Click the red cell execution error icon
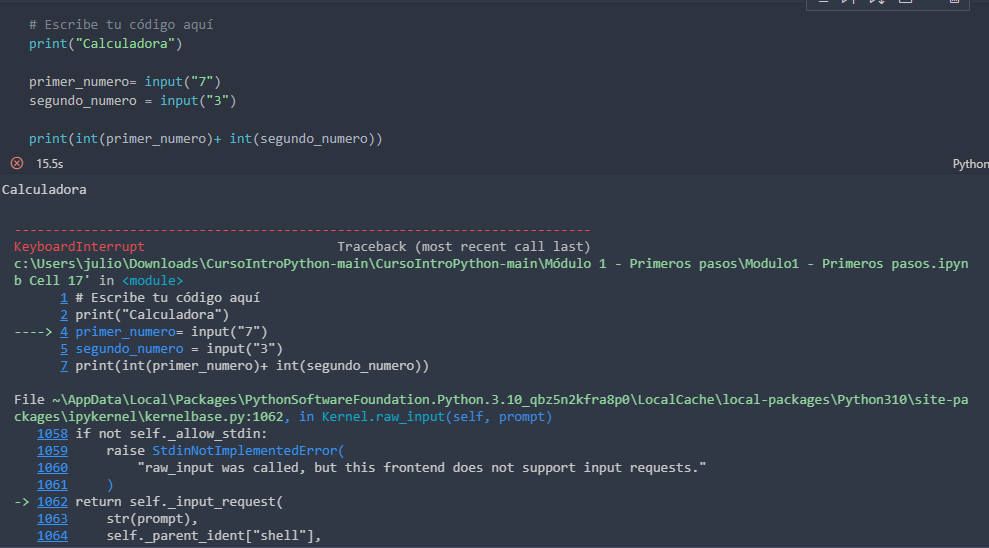This screenshot has height=548, width=989. 17,163
